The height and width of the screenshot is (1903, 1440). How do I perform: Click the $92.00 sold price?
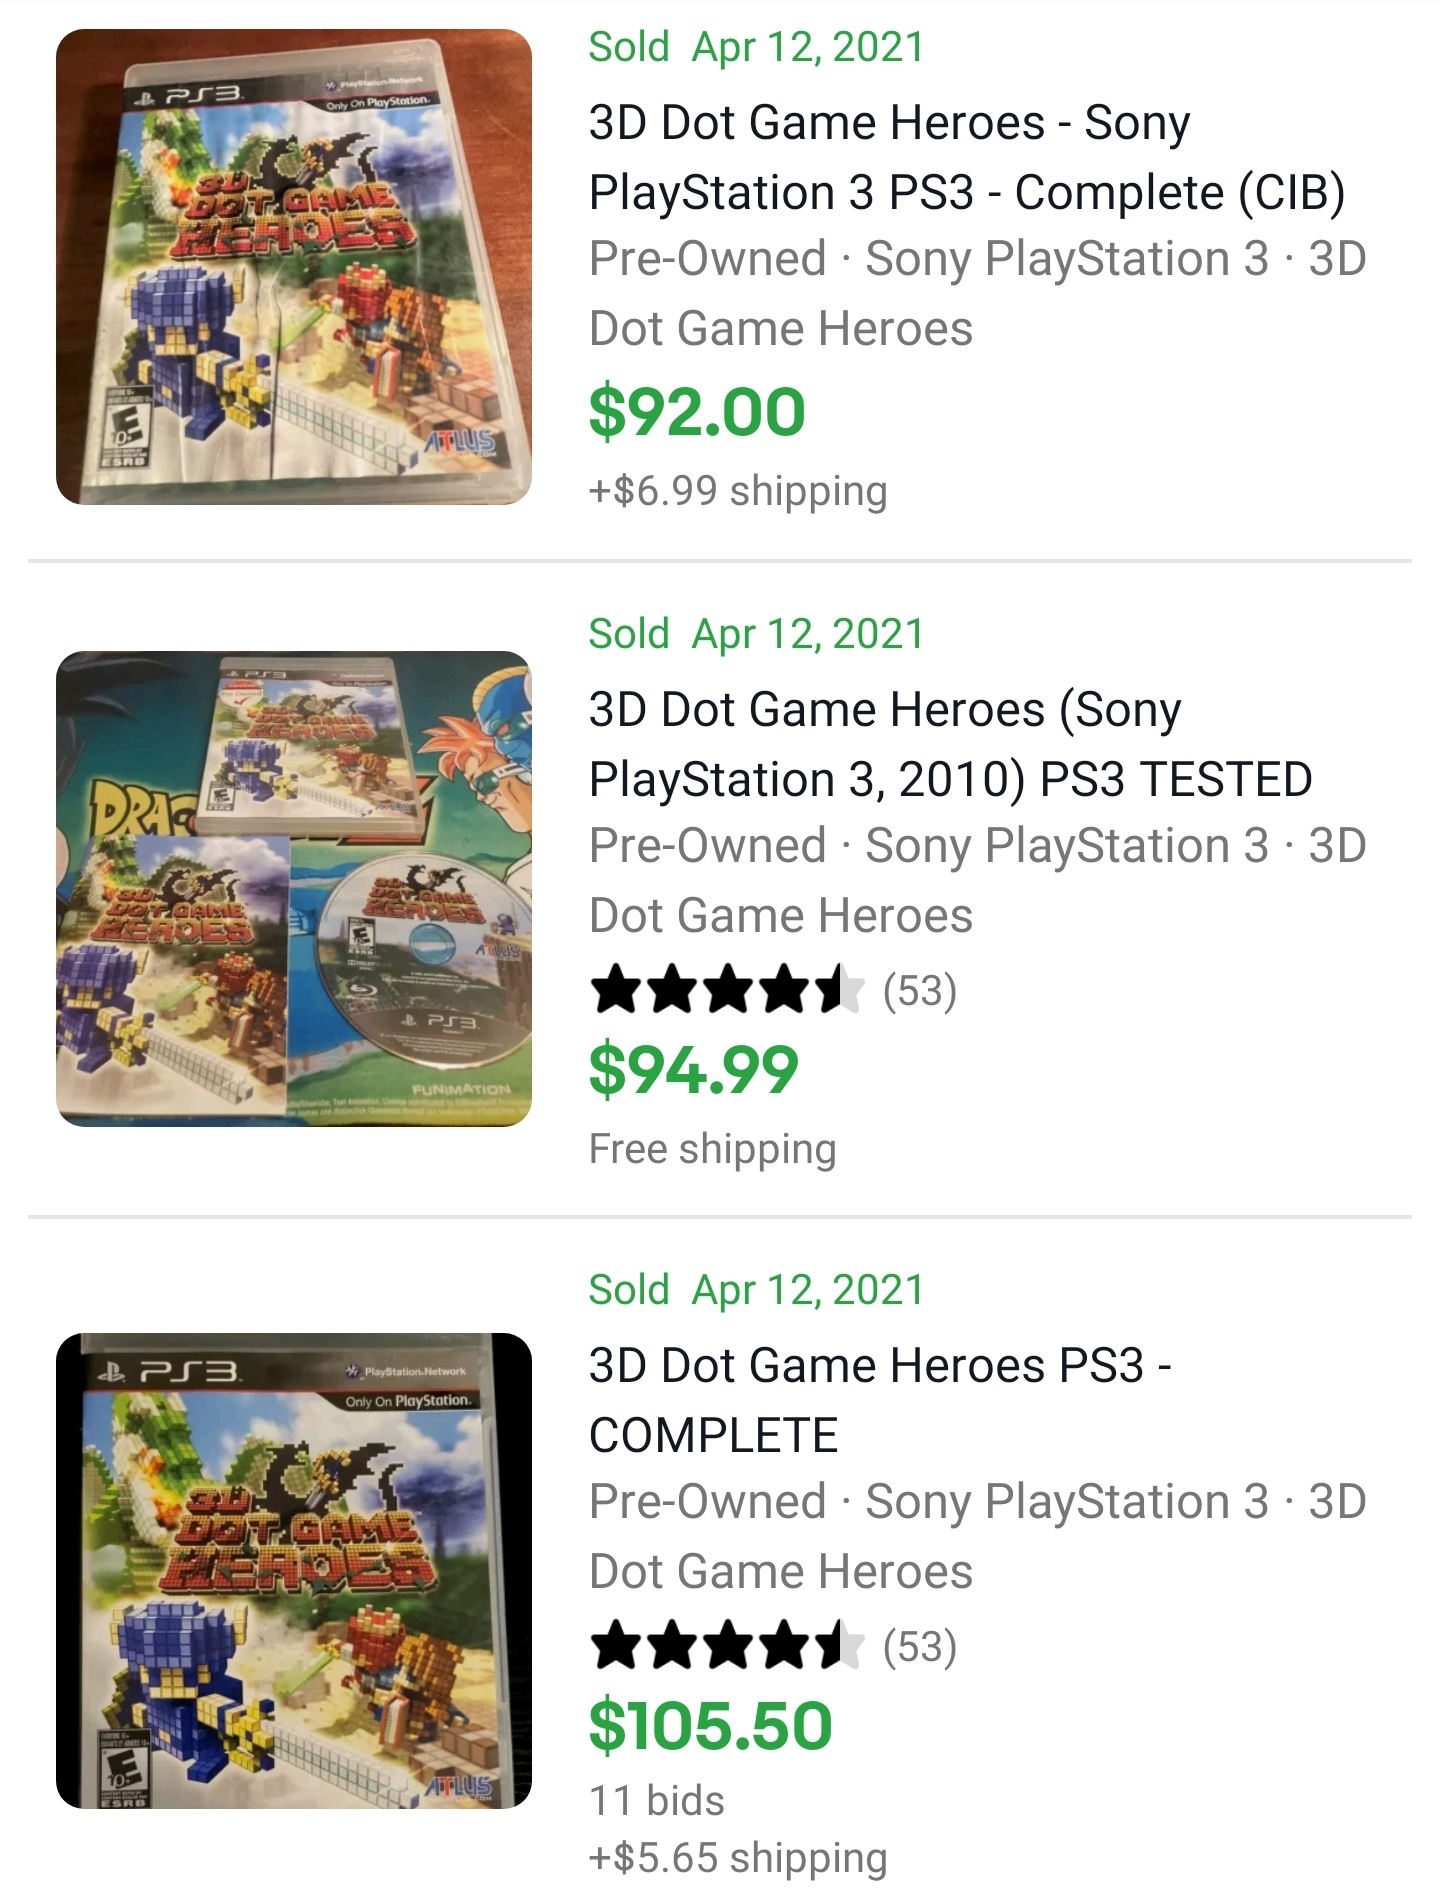click(697, 412)
